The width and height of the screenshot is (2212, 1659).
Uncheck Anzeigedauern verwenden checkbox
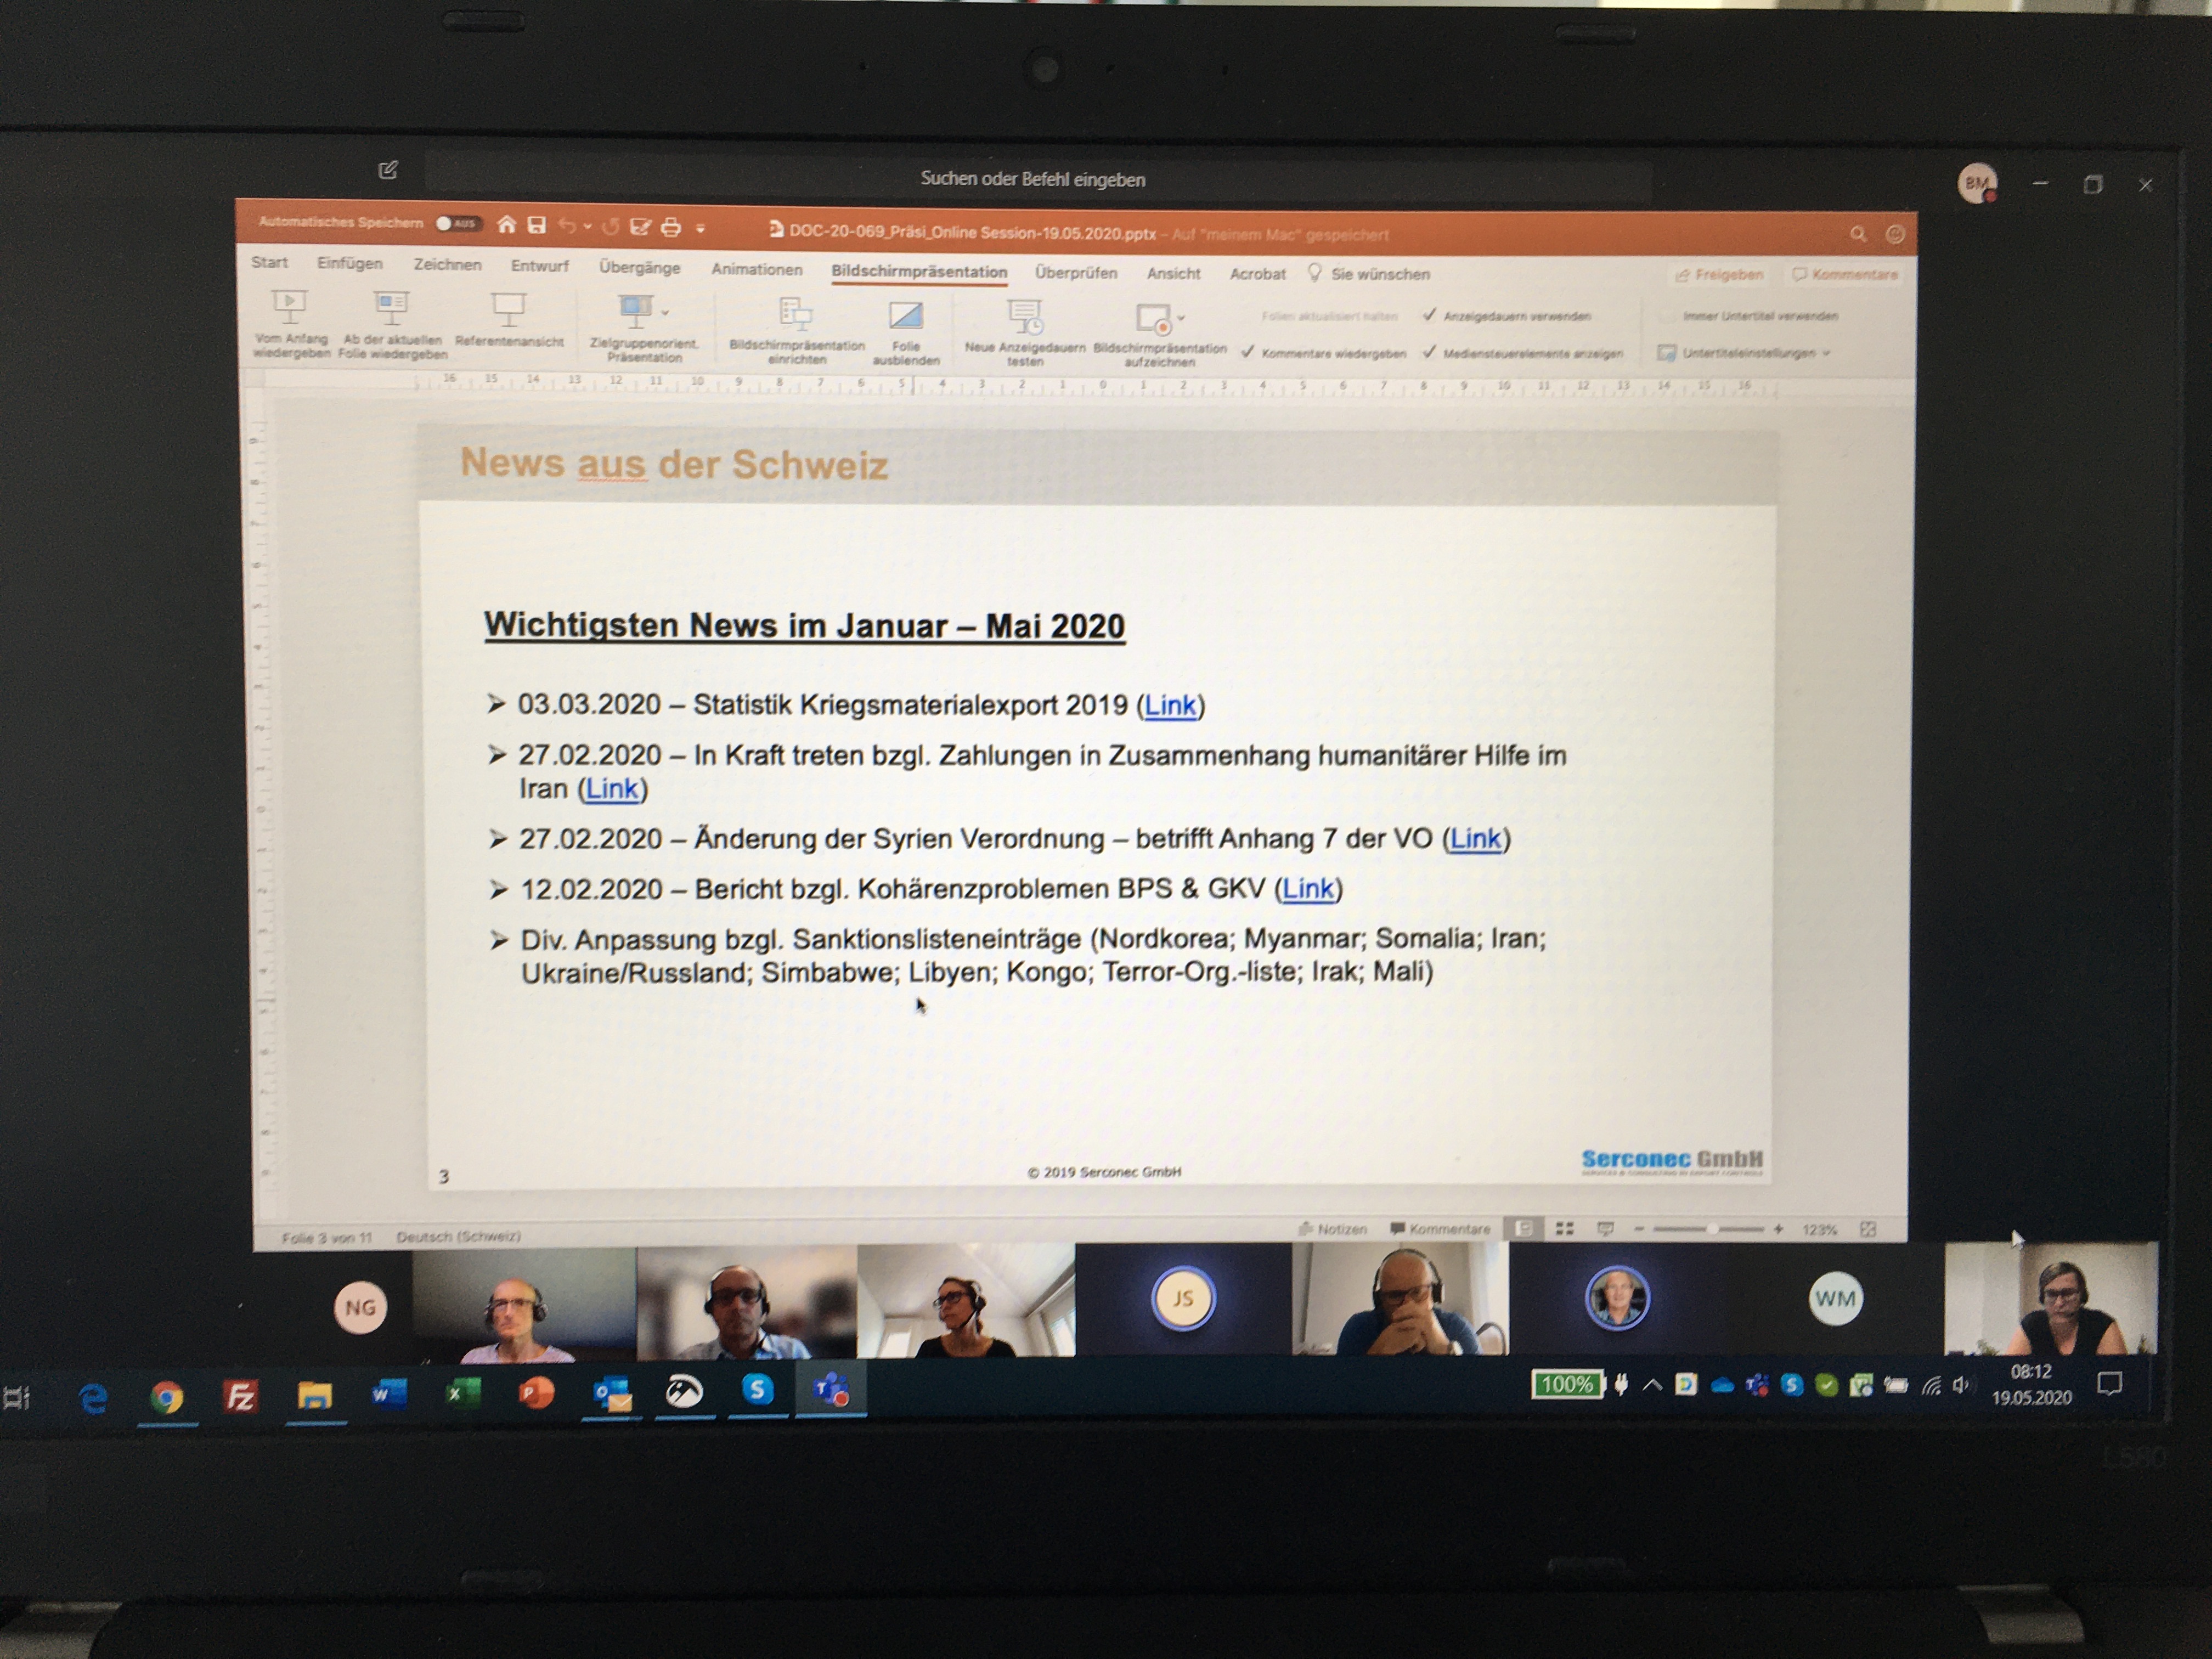point(1429,315)
